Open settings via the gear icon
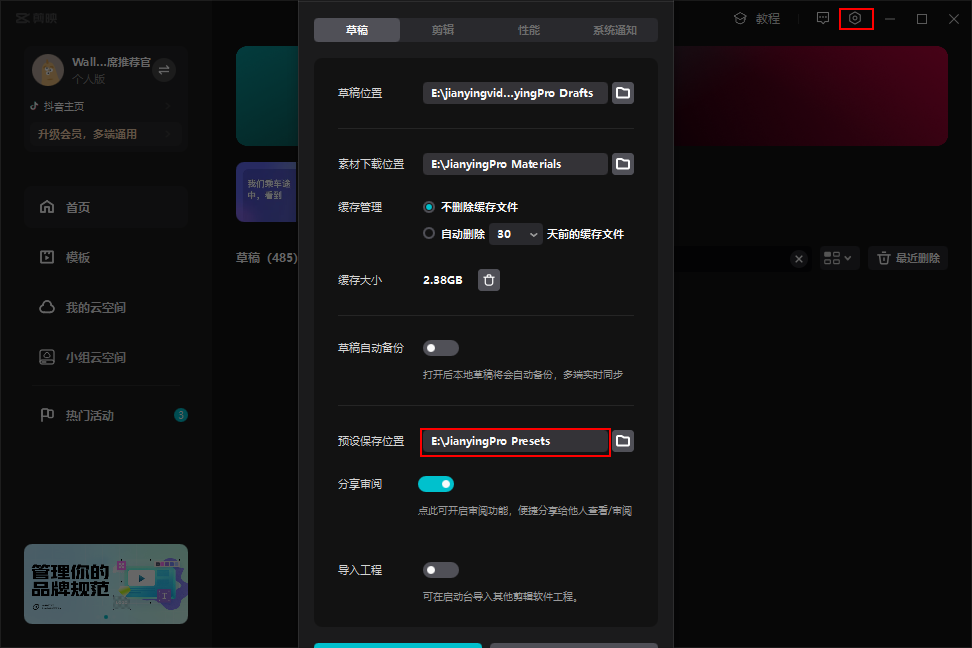The height and width of the screenshot is (648, 972). [x=856, y=18]
